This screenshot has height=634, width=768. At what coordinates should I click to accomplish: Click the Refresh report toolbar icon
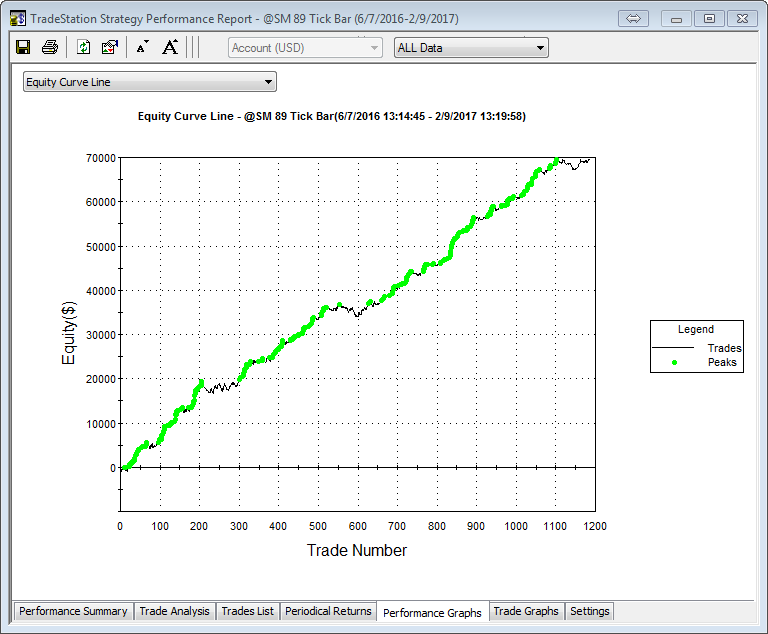click(x=84, y=47)
